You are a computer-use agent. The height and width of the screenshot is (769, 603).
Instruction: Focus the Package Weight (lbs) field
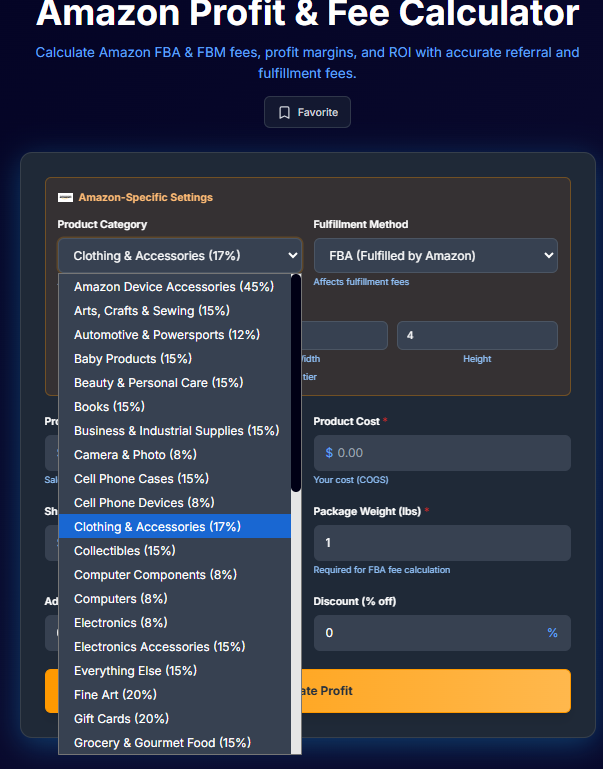pyautogui.click(x=442, y=543)
